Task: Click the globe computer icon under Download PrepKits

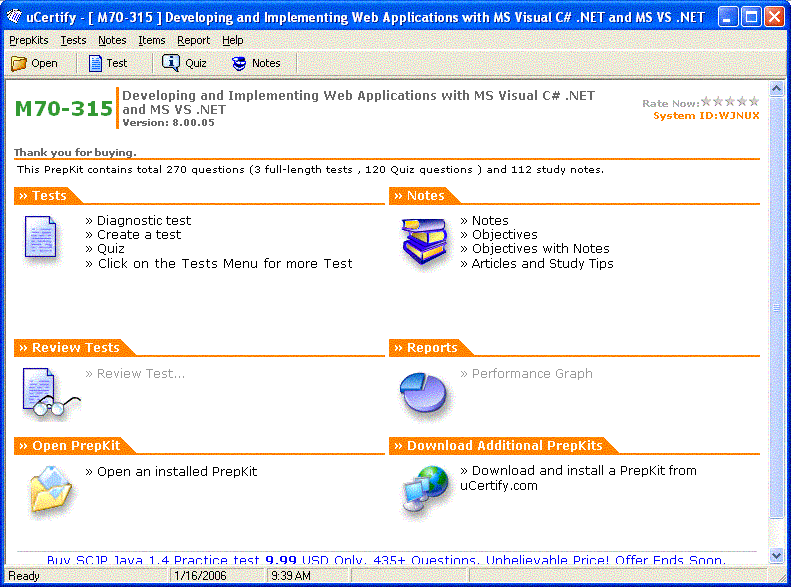Action: [x=425, y=488]
